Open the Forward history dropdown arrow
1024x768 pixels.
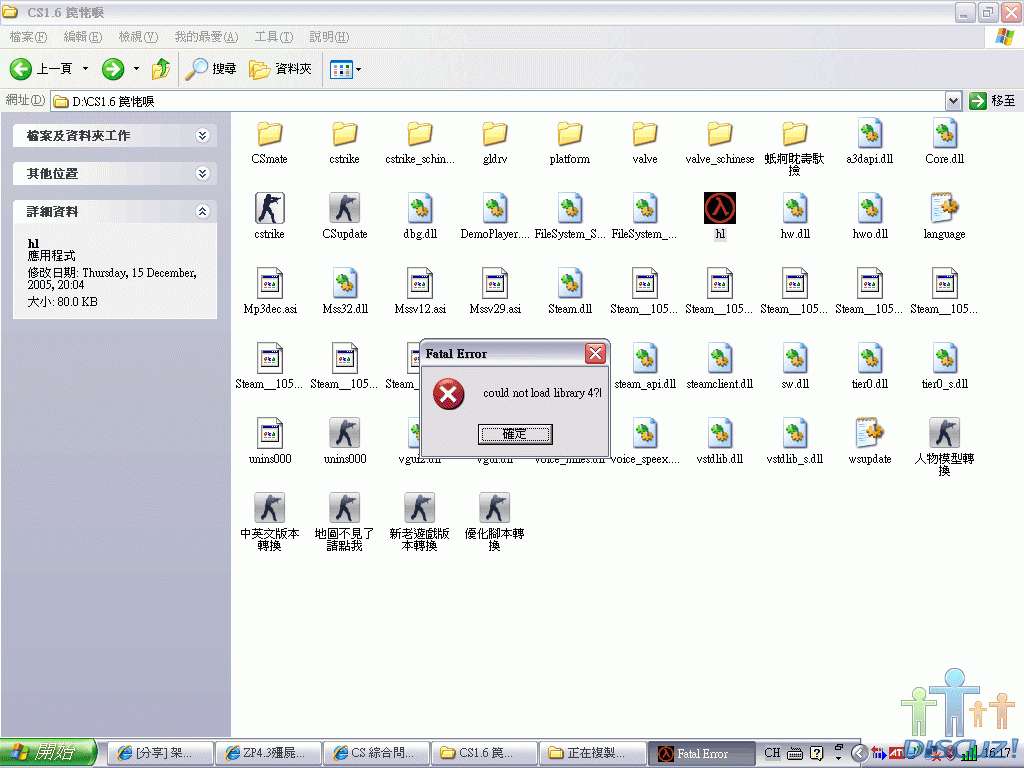[x=136, y=69]
